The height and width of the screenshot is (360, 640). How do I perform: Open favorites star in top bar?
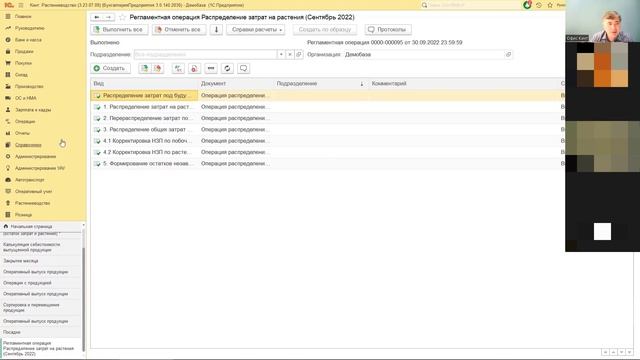(x=550, y=5)
